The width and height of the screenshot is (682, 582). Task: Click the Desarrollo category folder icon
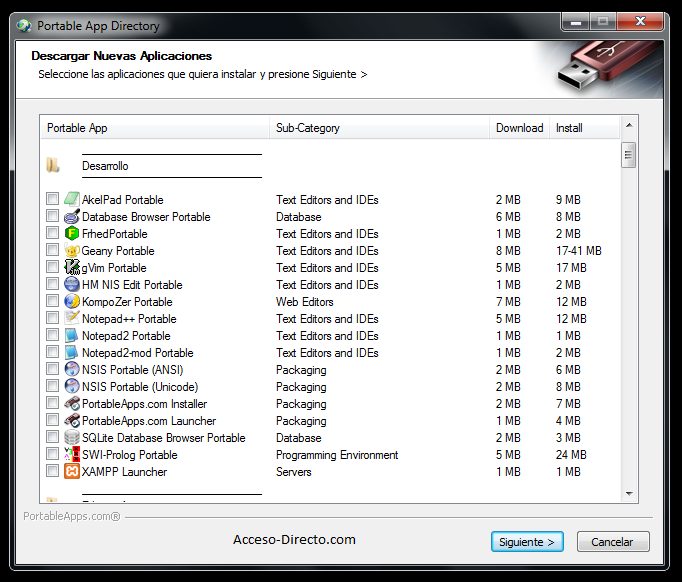coord(53,165)
